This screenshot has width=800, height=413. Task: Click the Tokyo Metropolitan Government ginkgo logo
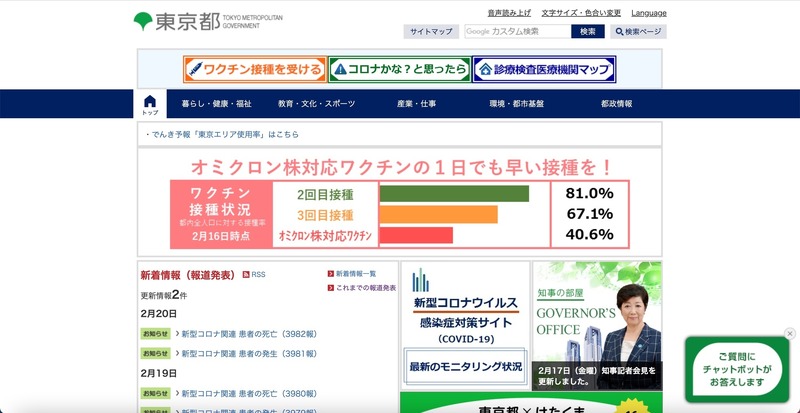[x=144, y=20]
